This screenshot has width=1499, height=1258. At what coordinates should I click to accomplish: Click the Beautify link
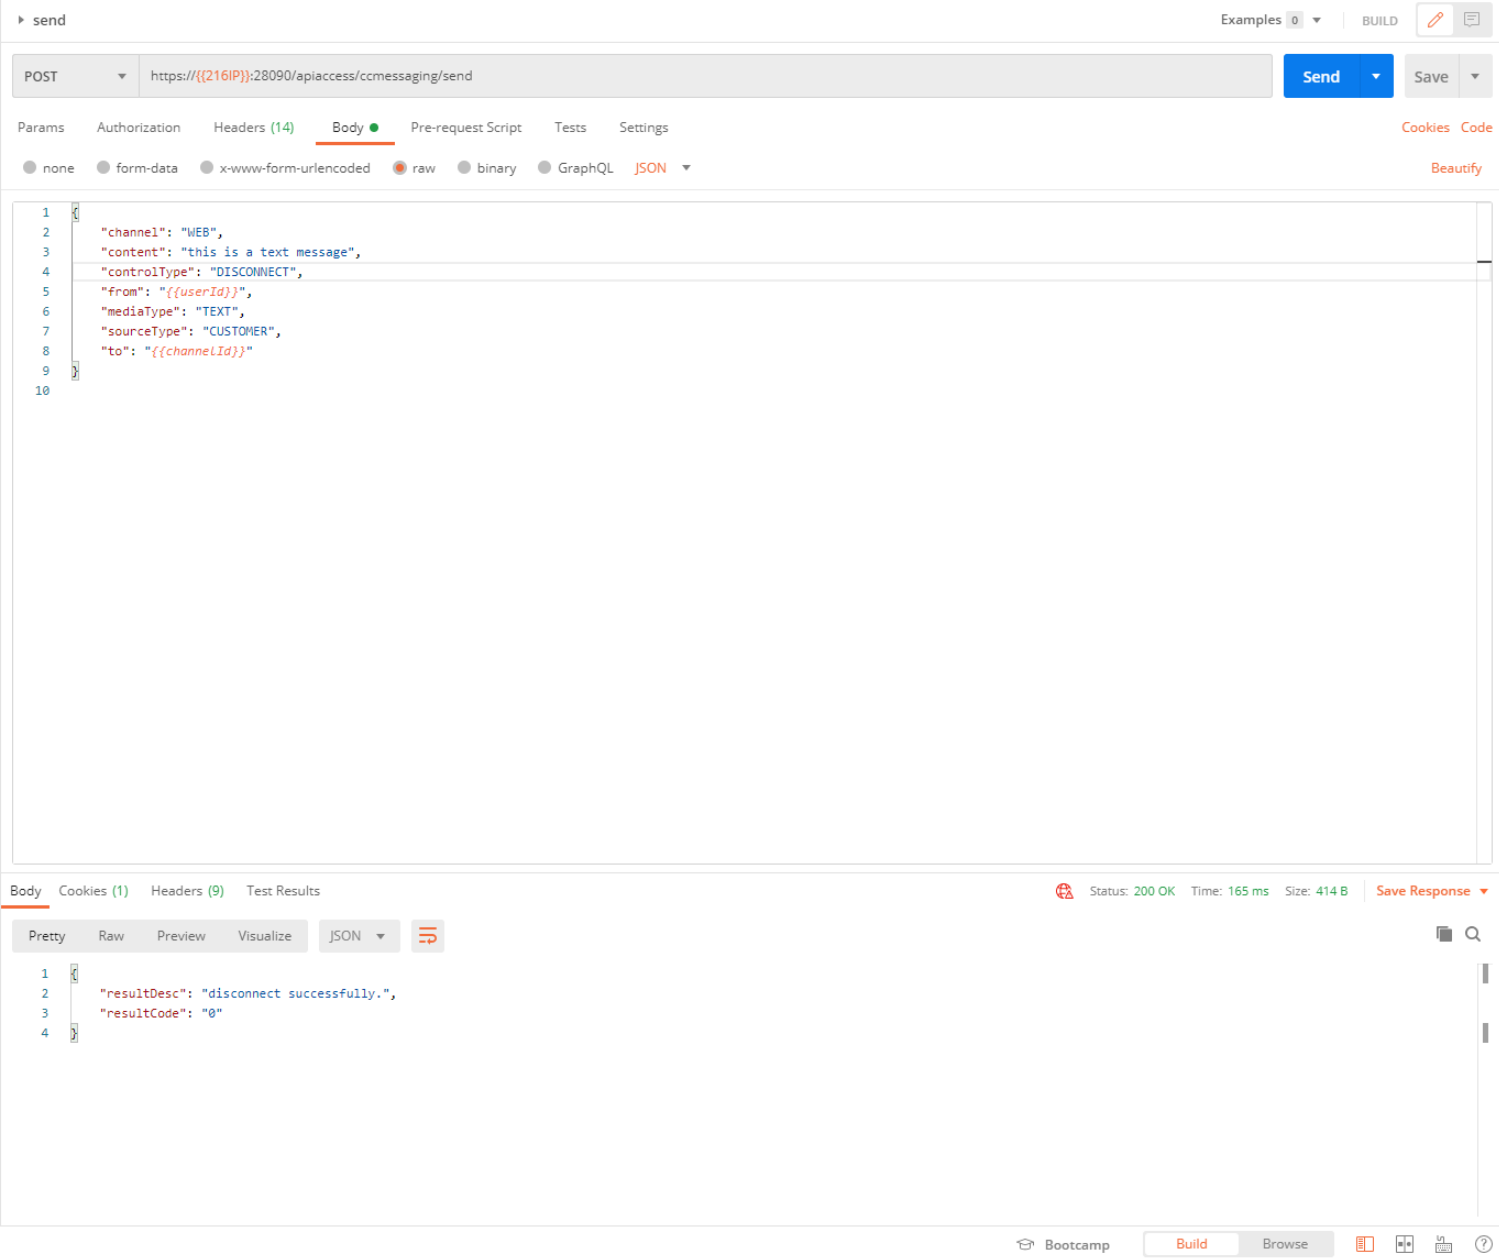pyautogui.click(x=1456, y=168)
